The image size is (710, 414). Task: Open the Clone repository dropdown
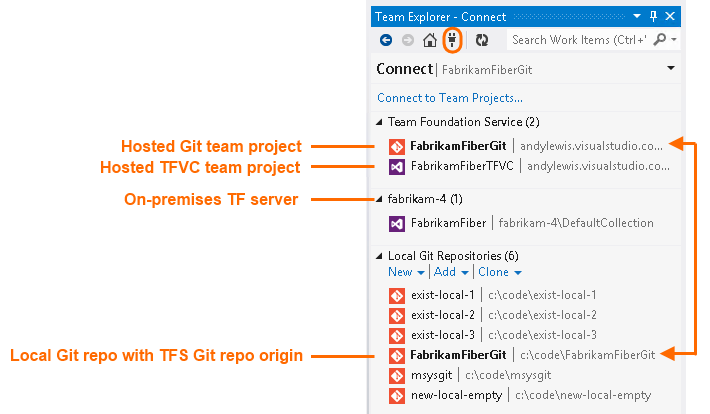[499, 272]
